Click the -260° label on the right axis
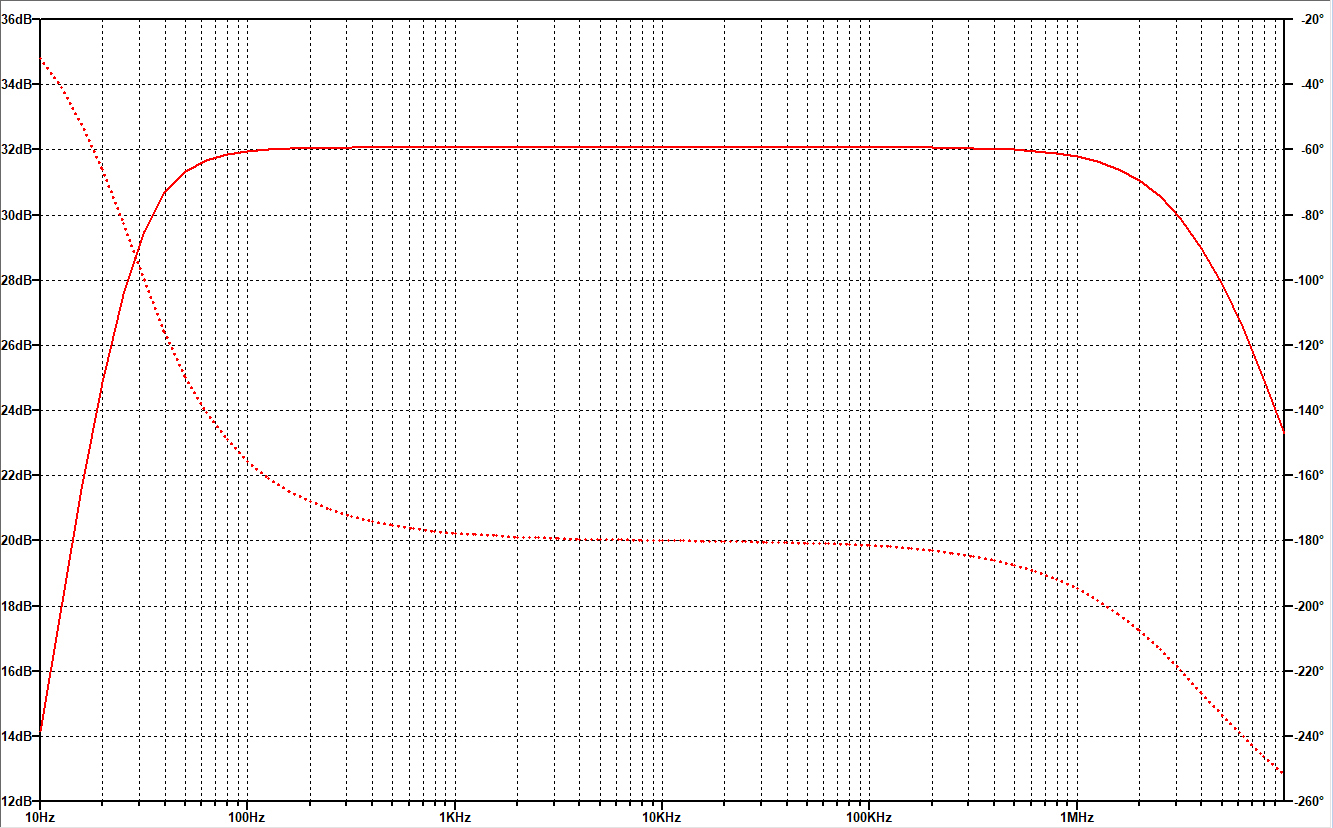The width and height of the screenshot is (1333, 828). (x=1309, y=801)
